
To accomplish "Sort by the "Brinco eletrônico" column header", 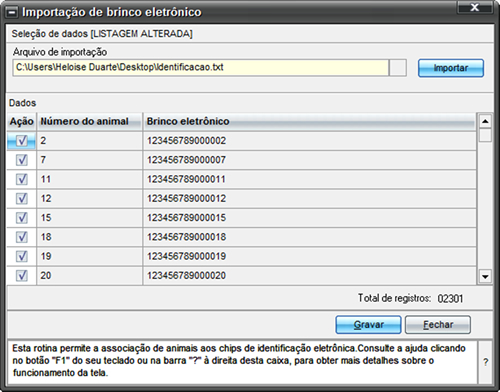I will coord(310,121).
